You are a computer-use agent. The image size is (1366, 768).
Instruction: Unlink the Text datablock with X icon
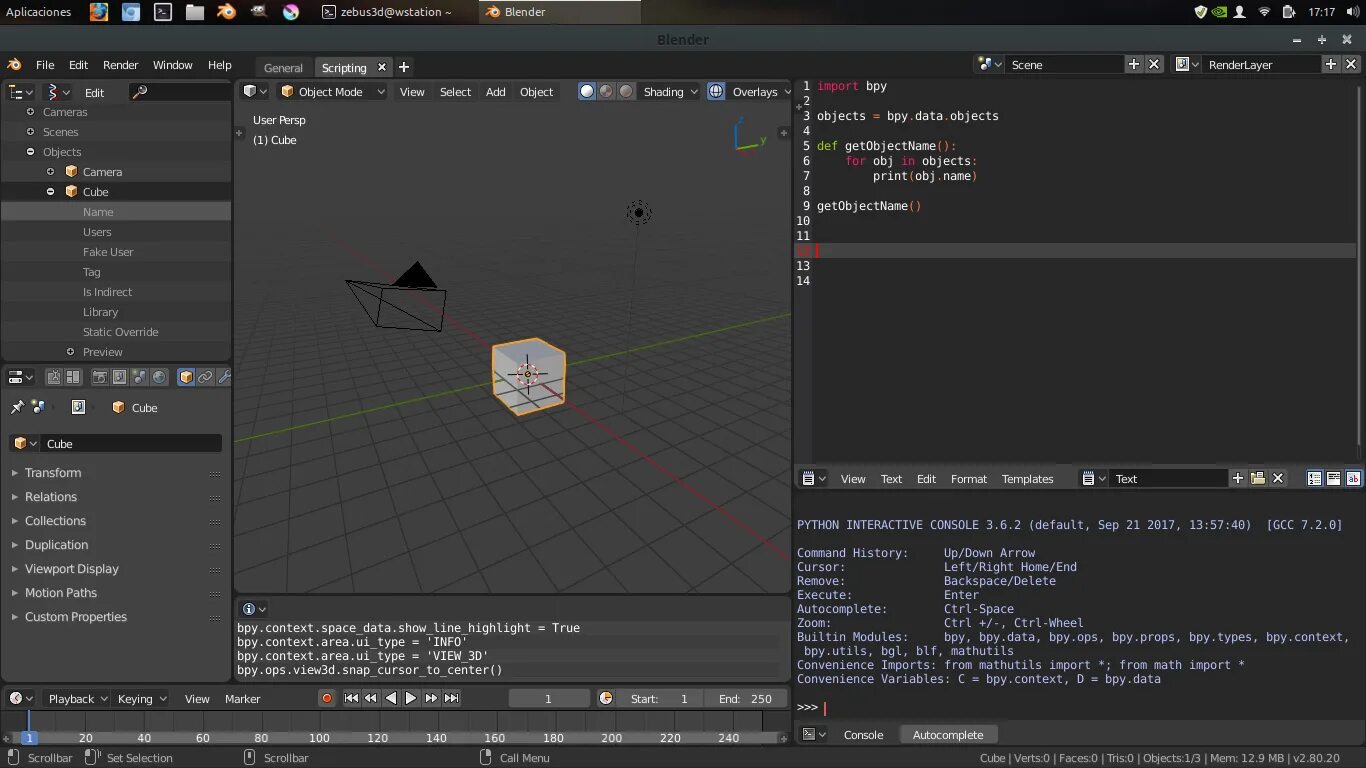tap(1278, 479)
